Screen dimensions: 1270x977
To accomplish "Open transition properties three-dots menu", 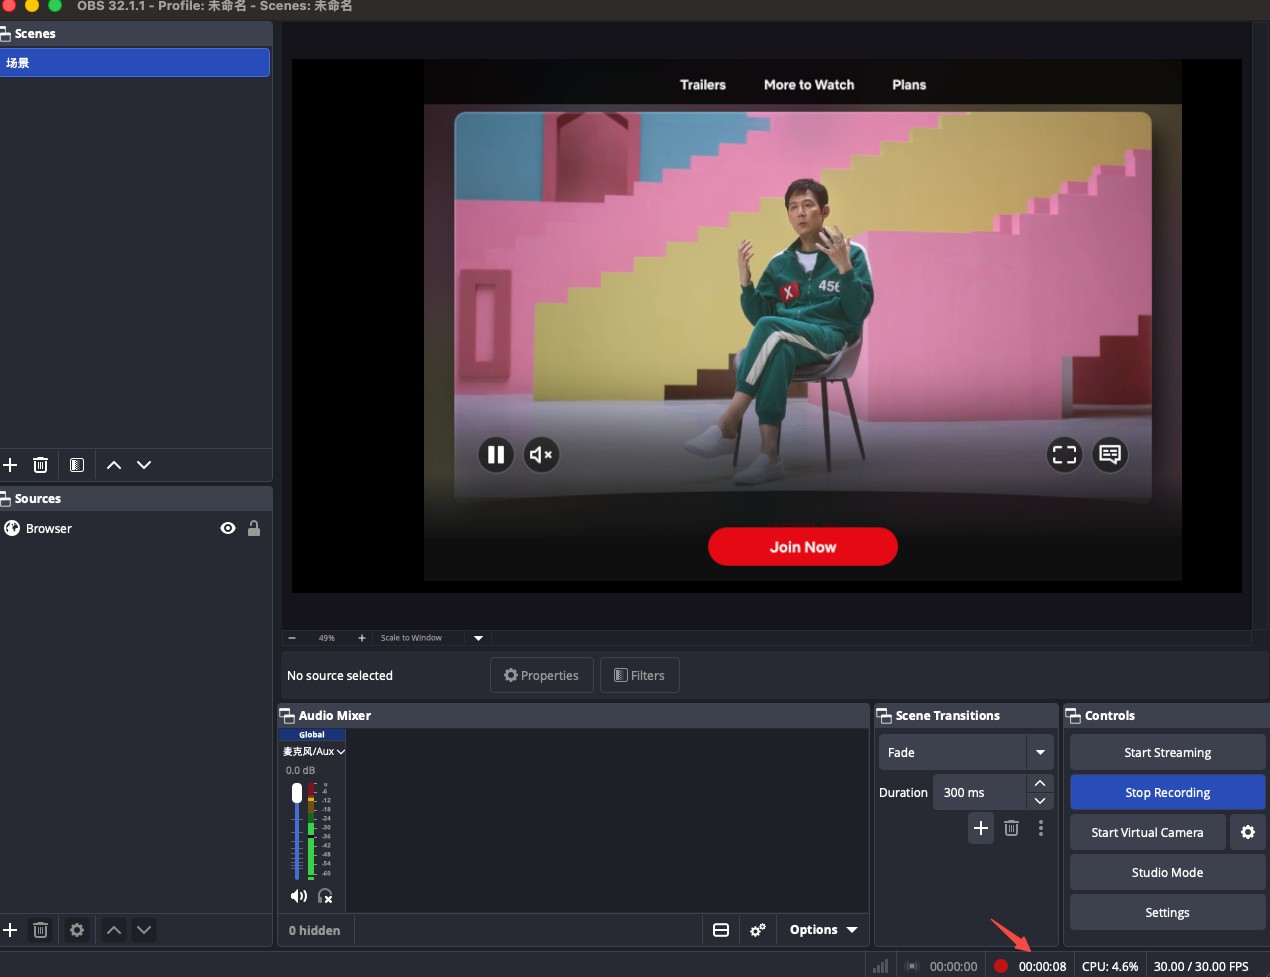I will (1041, 828).
